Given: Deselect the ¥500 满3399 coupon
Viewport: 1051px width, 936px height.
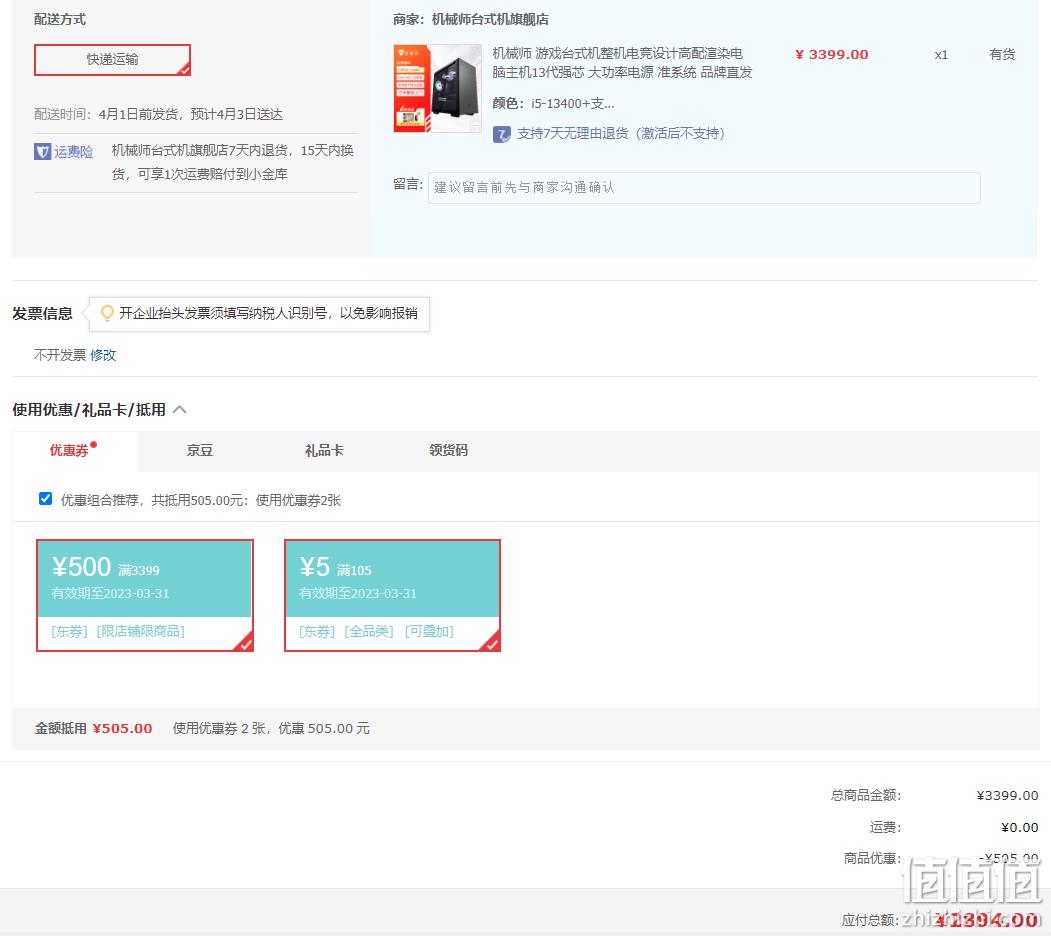Looking at the screenshot, I should 145,595.
